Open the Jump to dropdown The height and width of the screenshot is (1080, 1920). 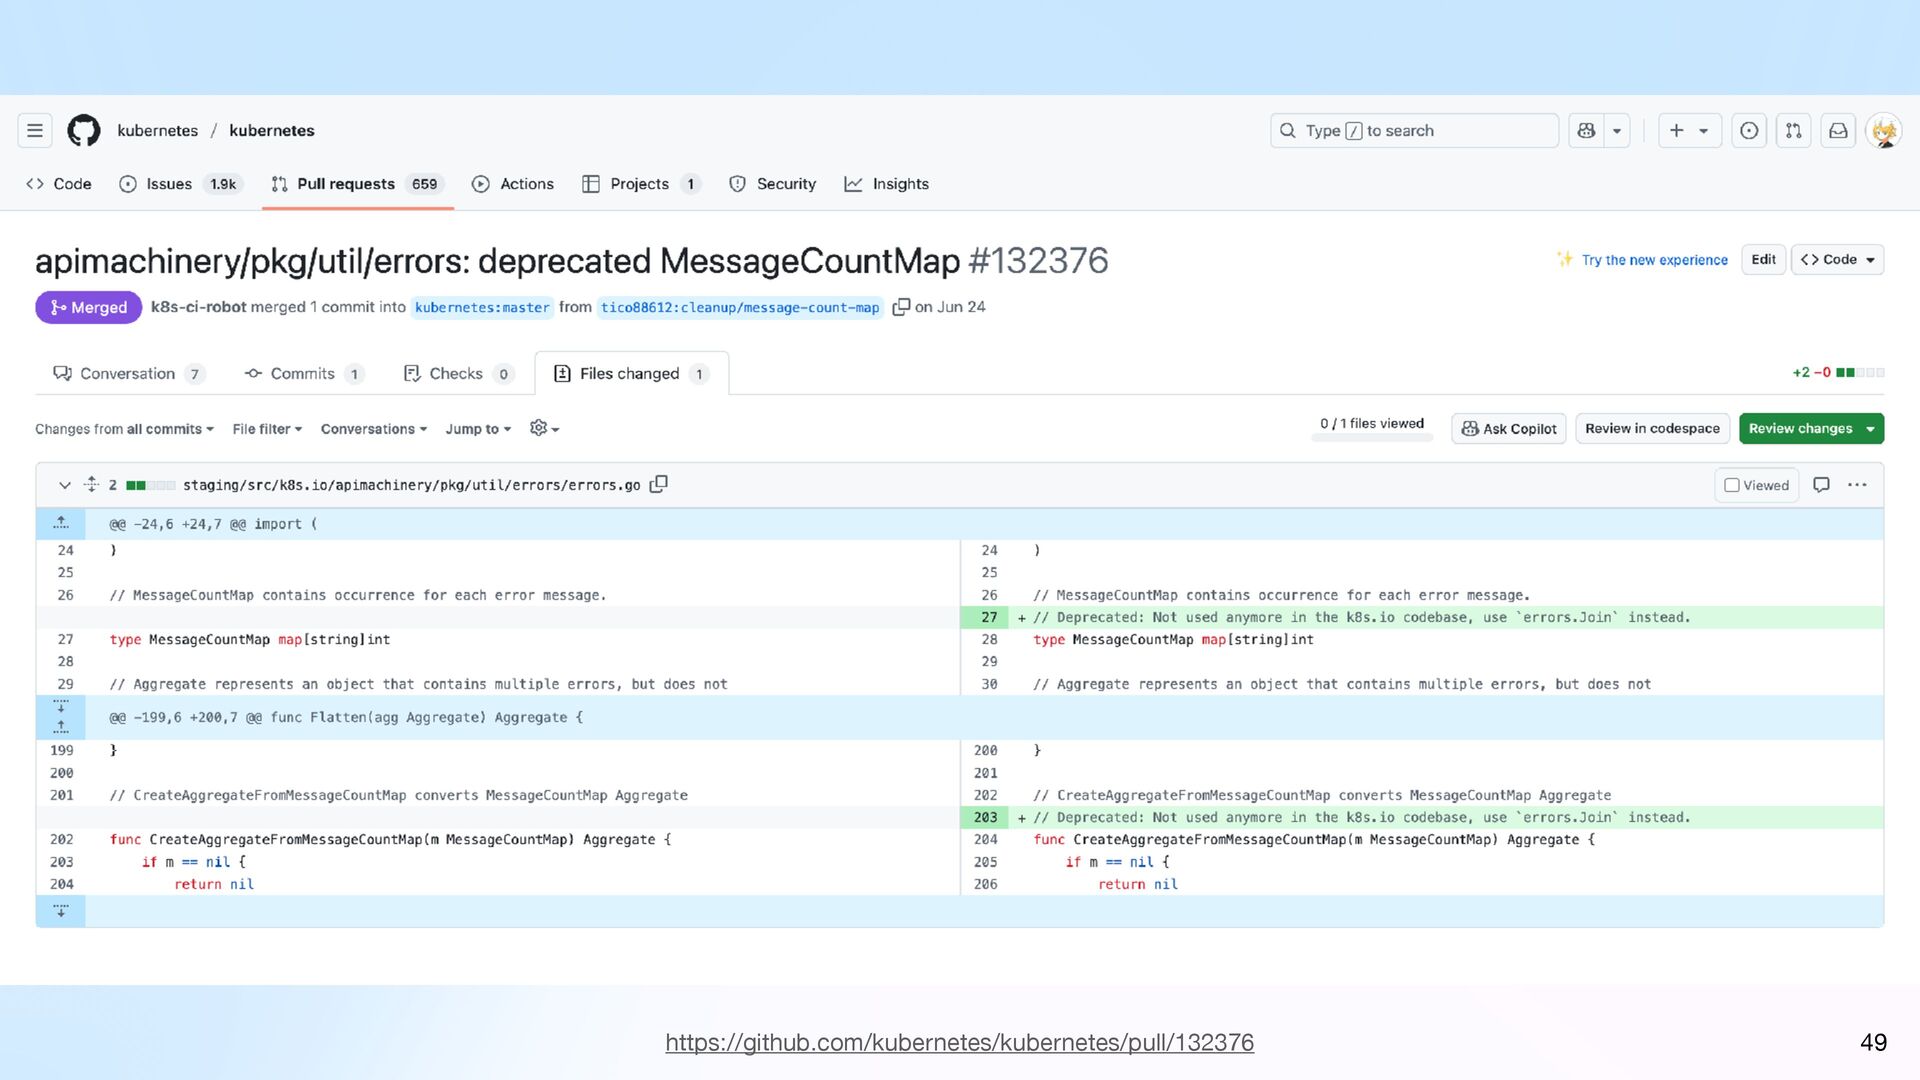coord(478,429)
